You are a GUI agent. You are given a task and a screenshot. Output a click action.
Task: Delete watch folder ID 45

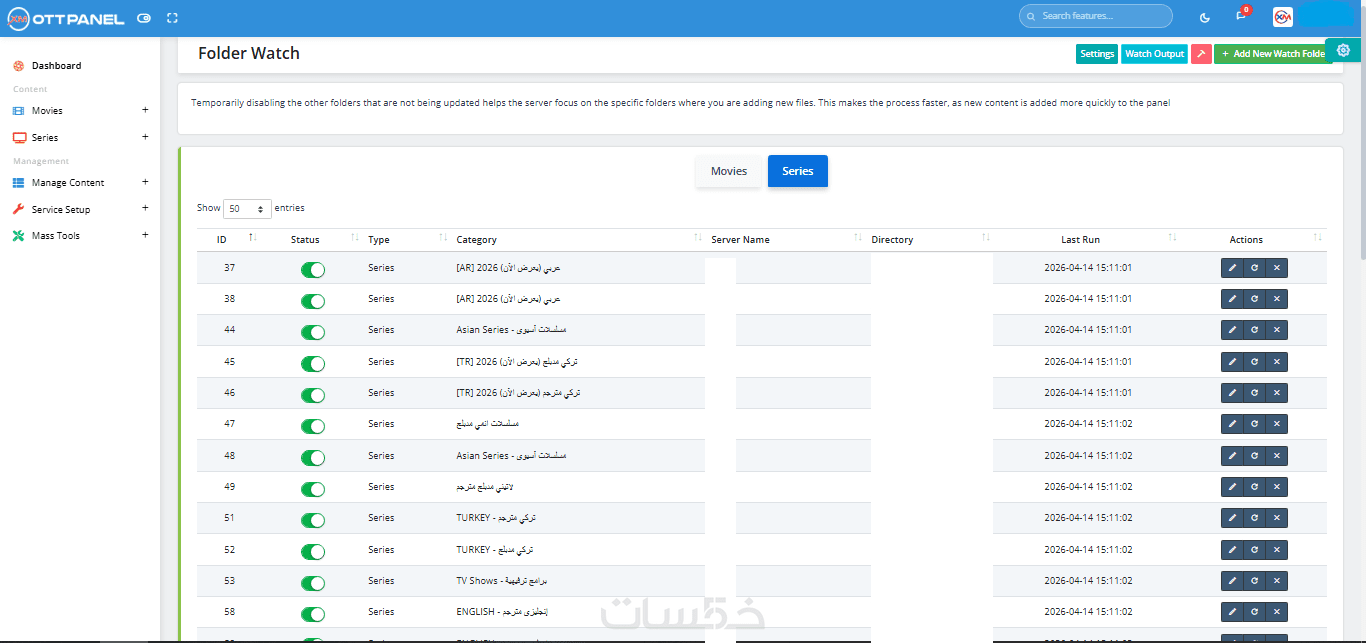click(x=1277, y=362)
